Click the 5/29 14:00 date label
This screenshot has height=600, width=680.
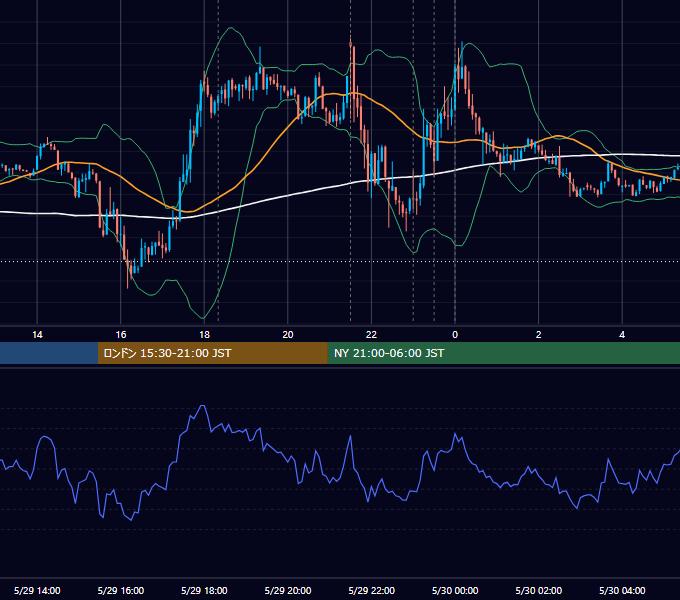tap(37, 590)
